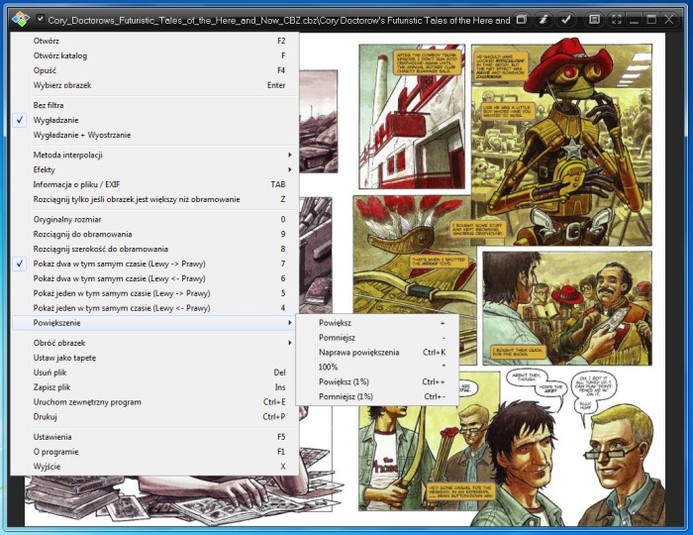693x535 pixels.
Task: Choose Usuń plik from menu
Action: point(155,372)
